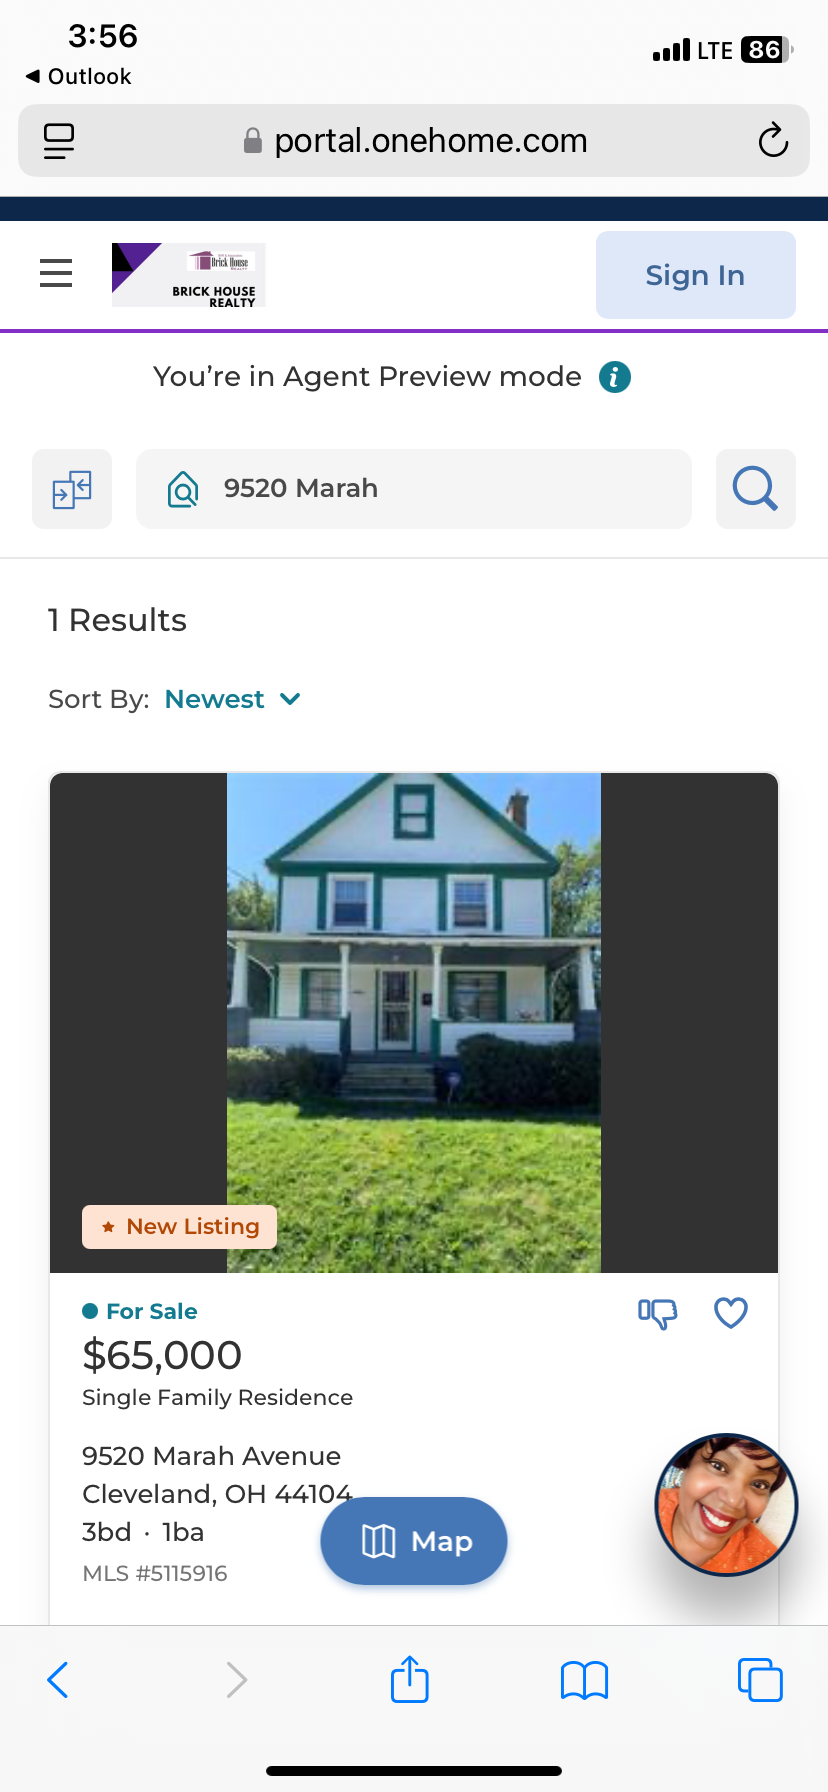Tap Safari share icon
The width and height of the screenshot is (828, 1792).
tap(410, 1679)
